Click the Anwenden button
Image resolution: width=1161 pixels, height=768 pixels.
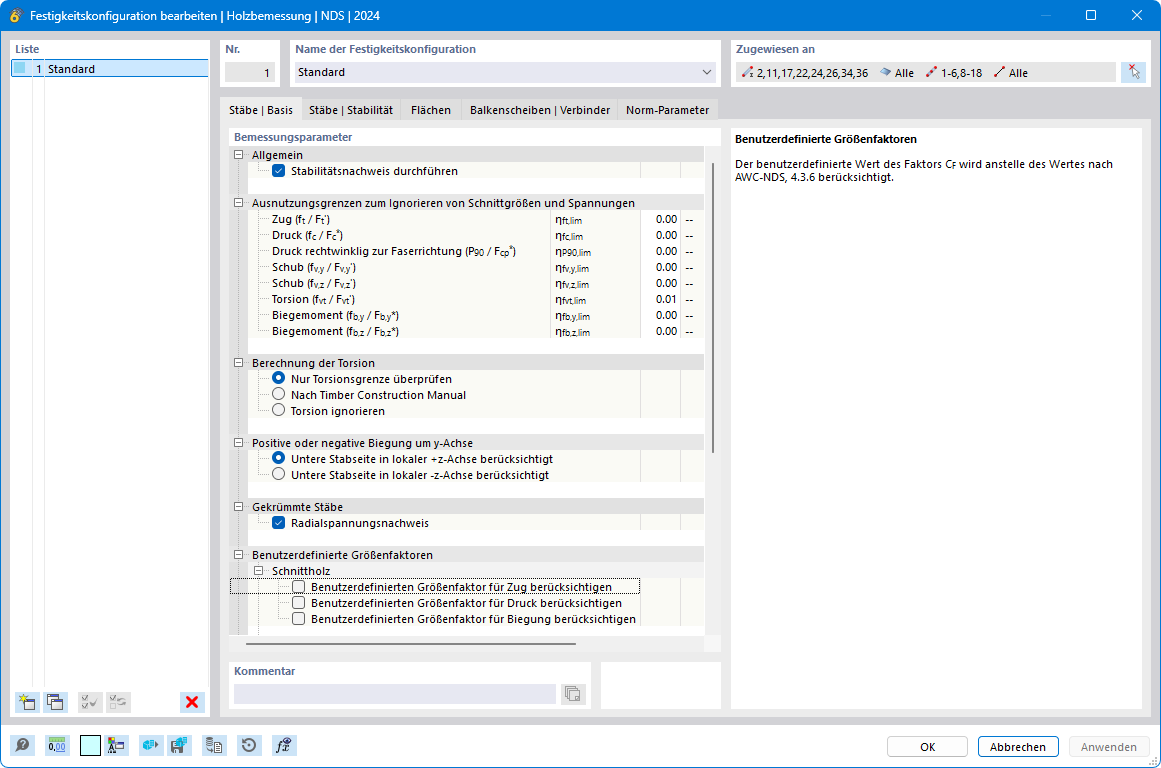[x=1108, y=747]
